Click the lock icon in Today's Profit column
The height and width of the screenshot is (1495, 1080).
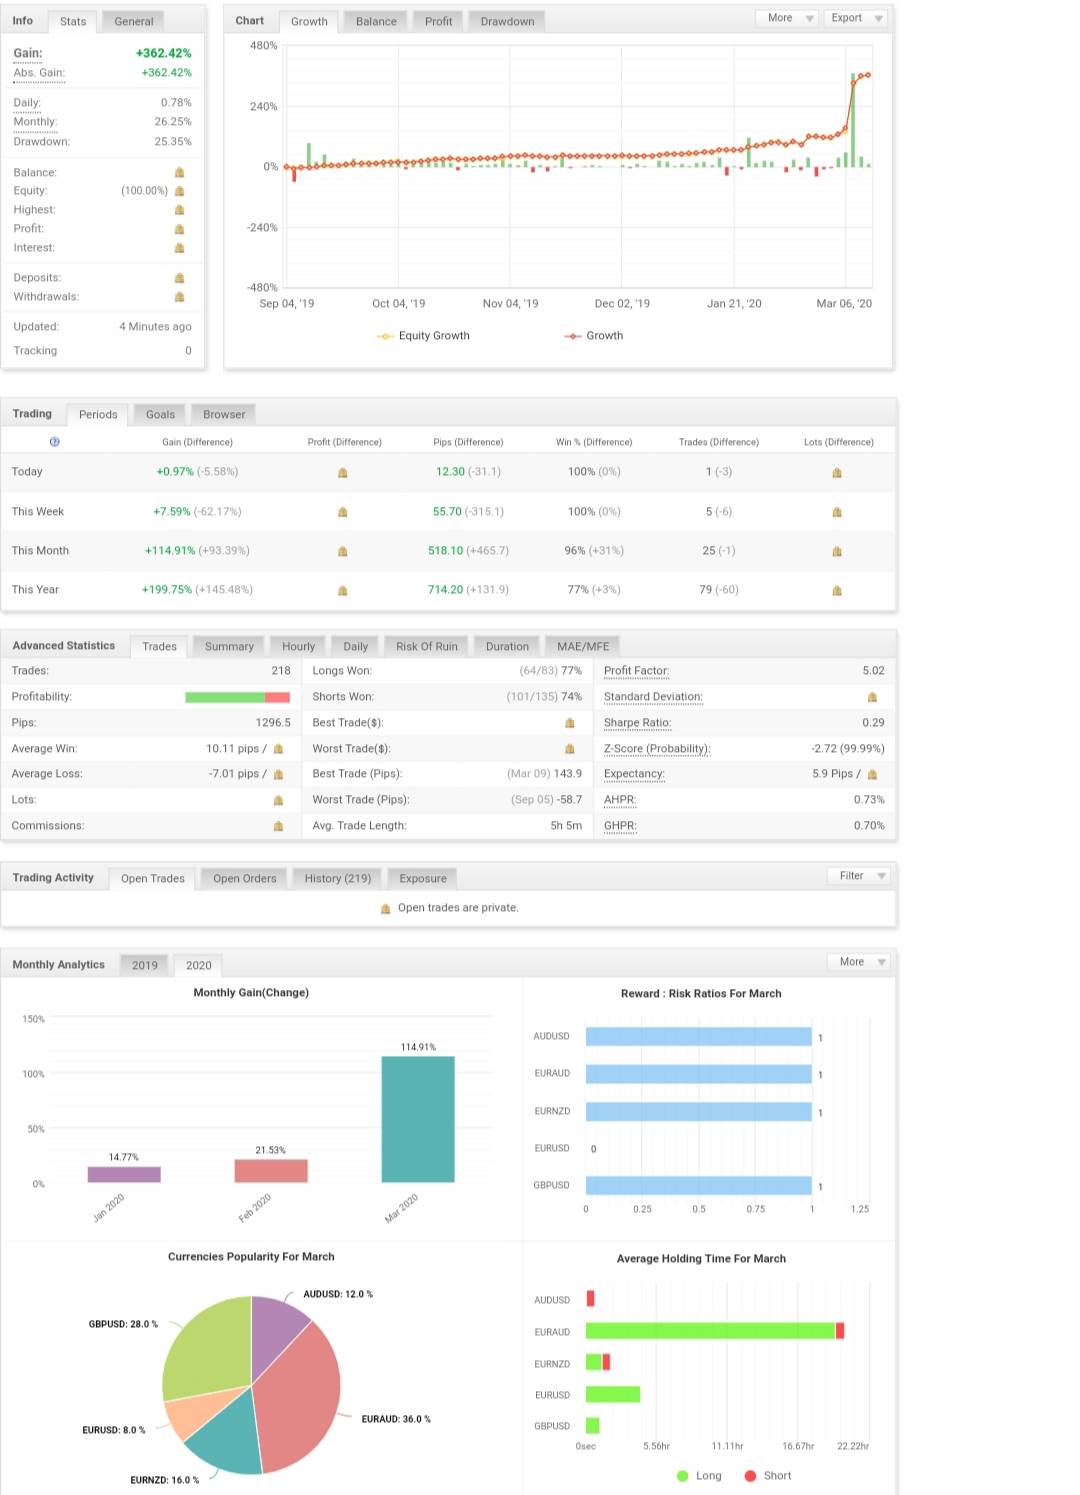coord(343,472)
